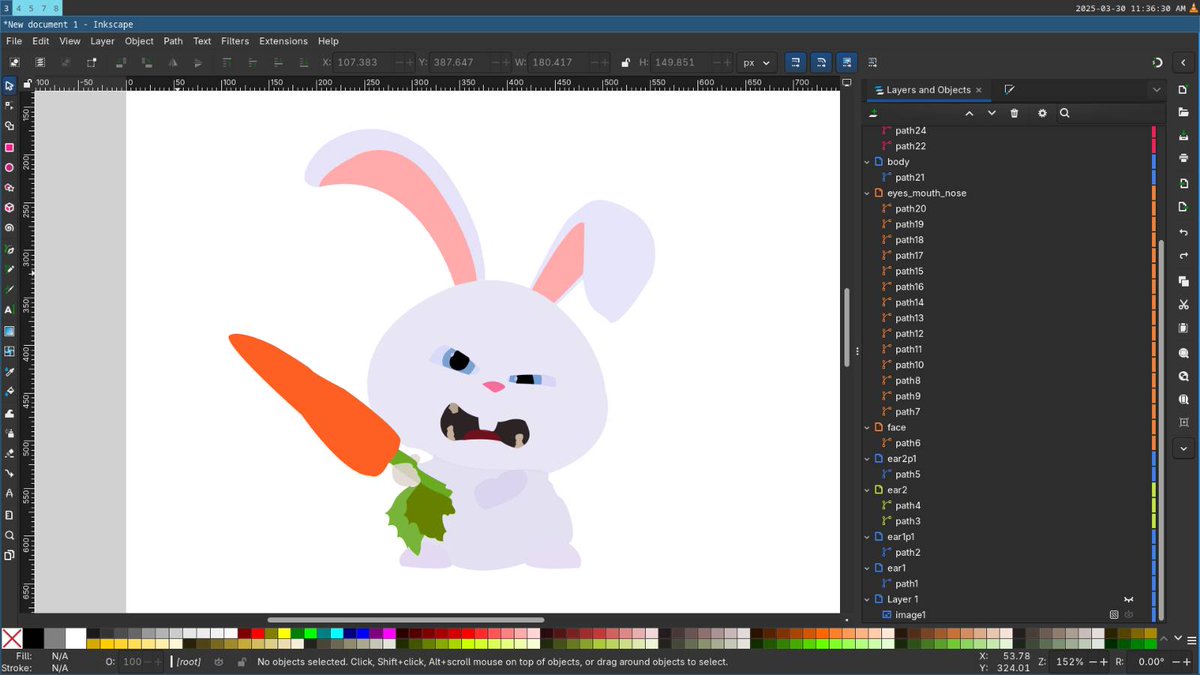1200x675 pixels.
Task: Open layers panel settings gear
Action: click(x=1042, y=113)
